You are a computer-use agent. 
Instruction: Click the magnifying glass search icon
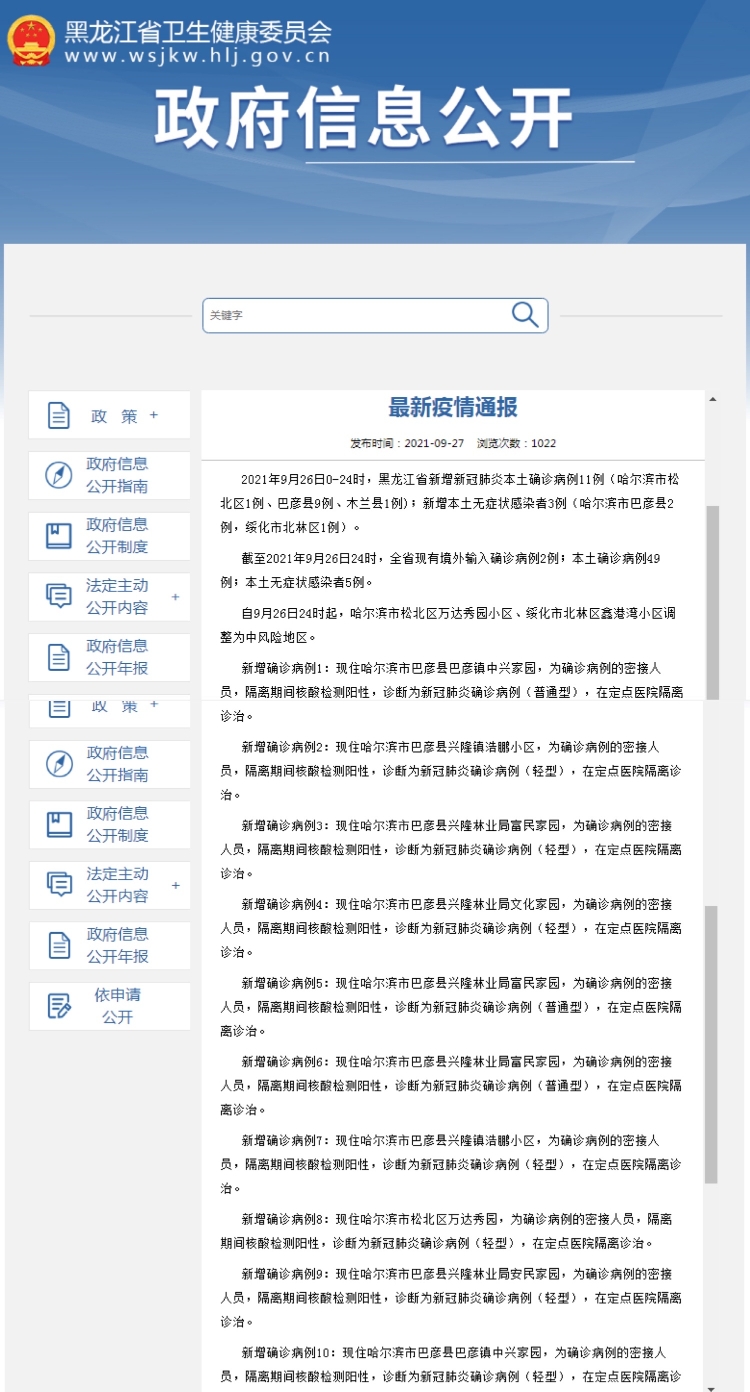pos(525,315)
